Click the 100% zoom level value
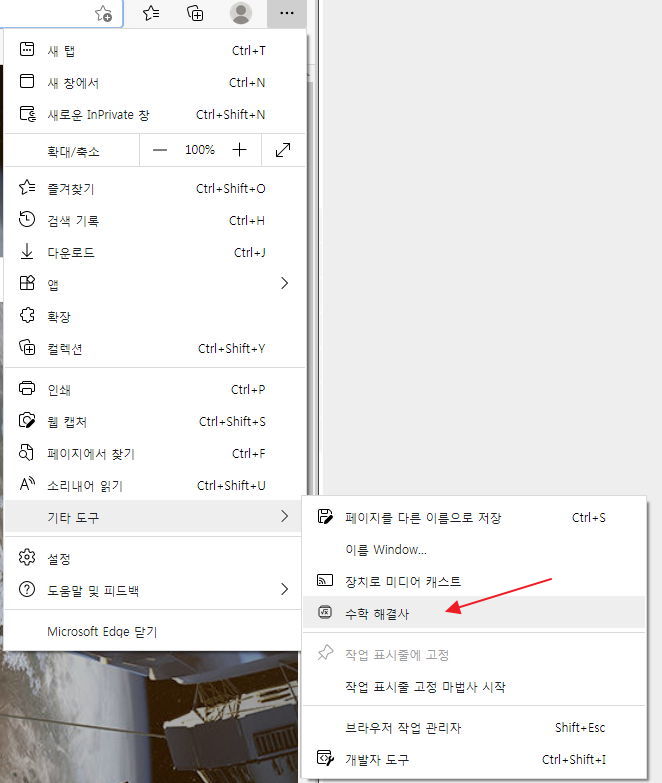 (200, 150)
